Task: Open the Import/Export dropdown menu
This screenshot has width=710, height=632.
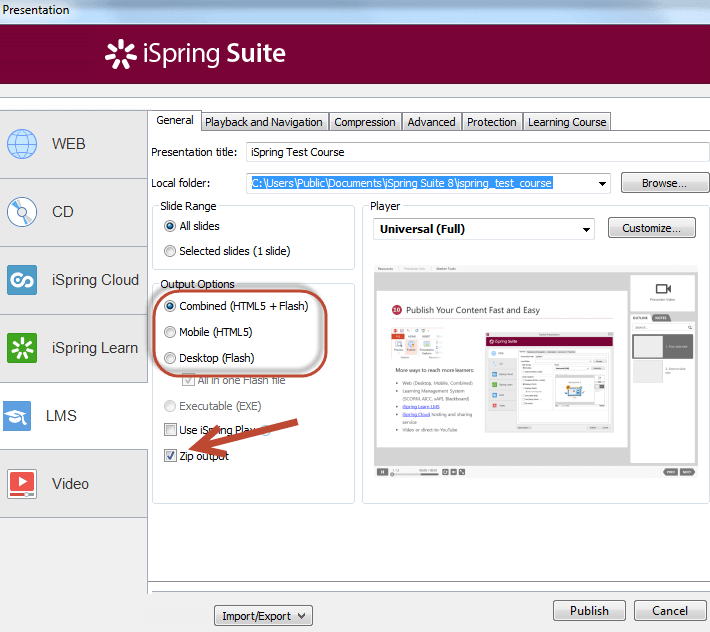Action: [x=263, y=616]
